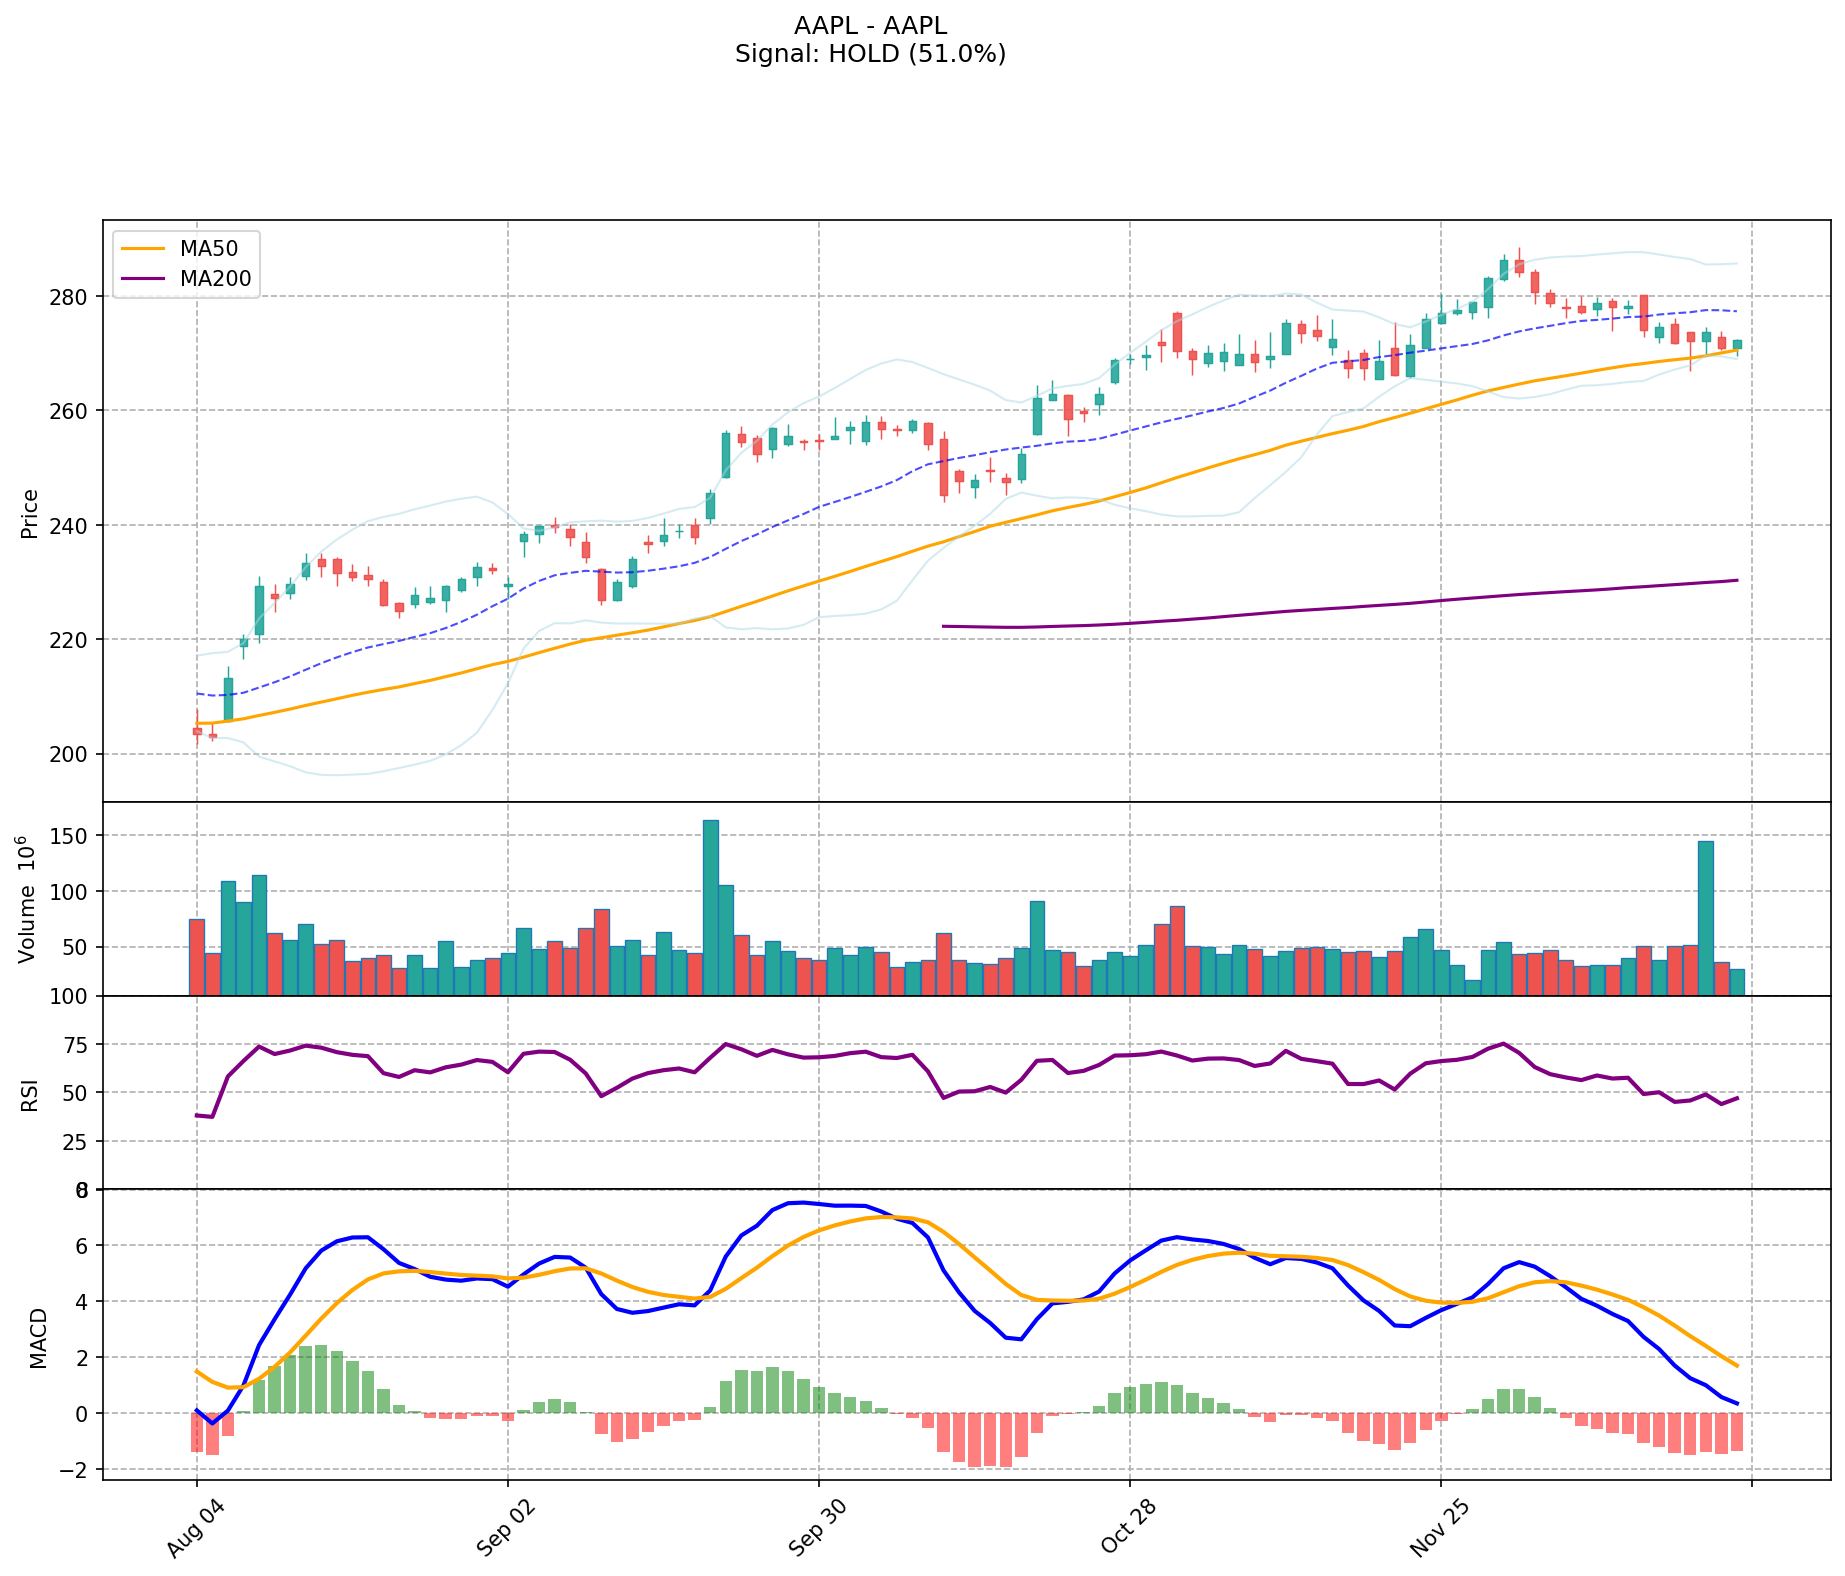Click the Volume y-axis label
The image size is (1845, 1576).
pos(27,899)
